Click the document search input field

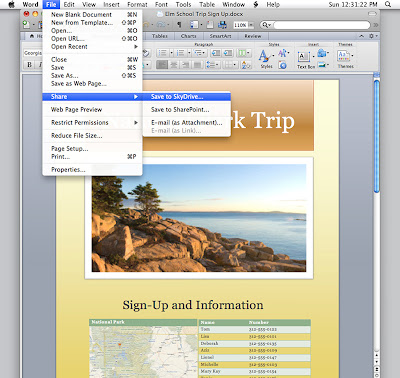coord(322,25)
